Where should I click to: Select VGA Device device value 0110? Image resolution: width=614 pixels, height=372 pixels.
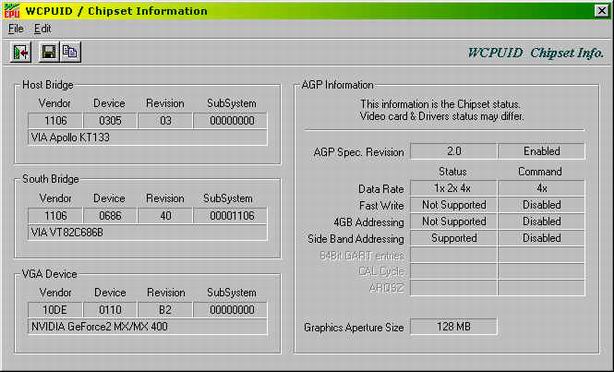pyautogui.click(x=110, y=310)
